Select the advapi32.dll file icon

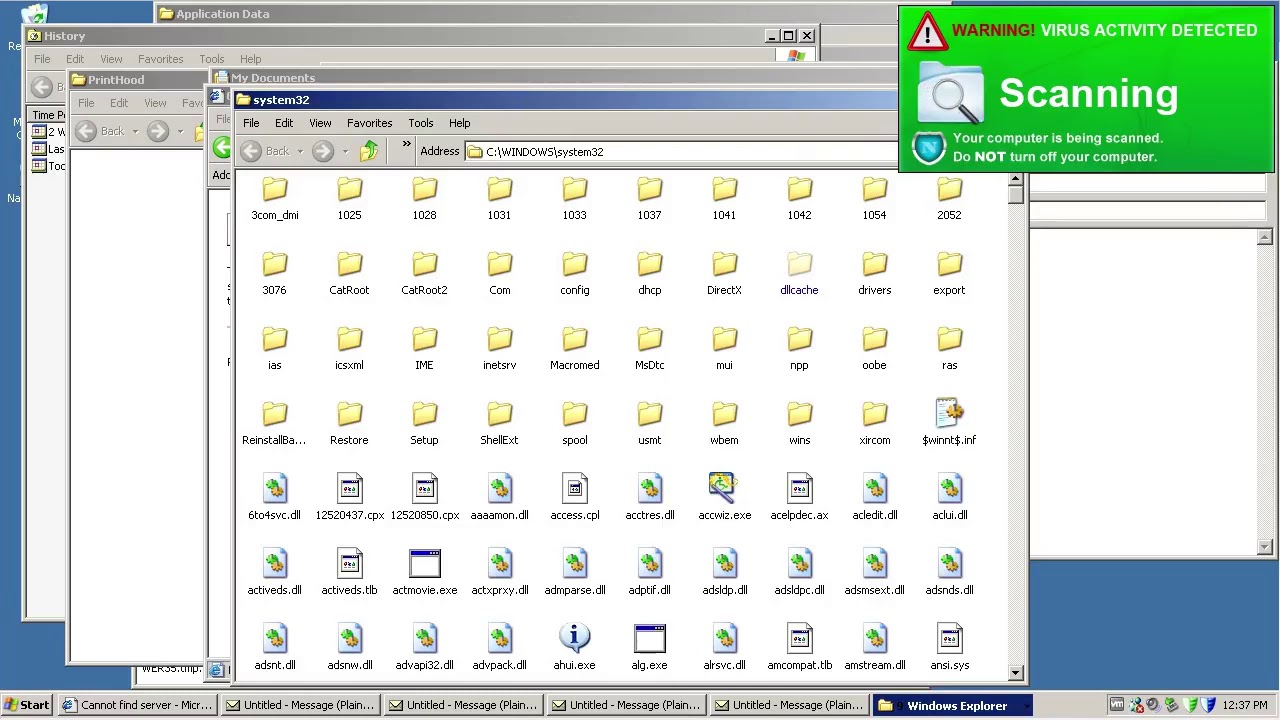coord(424,639)
